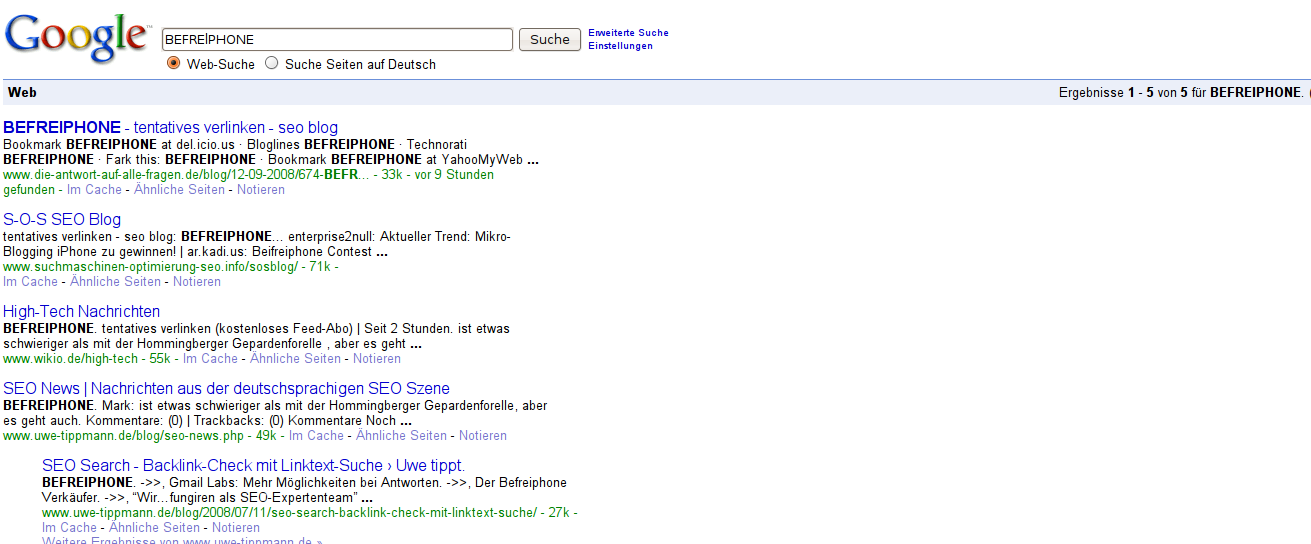Open Ähnliche Seiten for seo-news.php result
This screenshot has width=1311, height=544.
point(401,436)
